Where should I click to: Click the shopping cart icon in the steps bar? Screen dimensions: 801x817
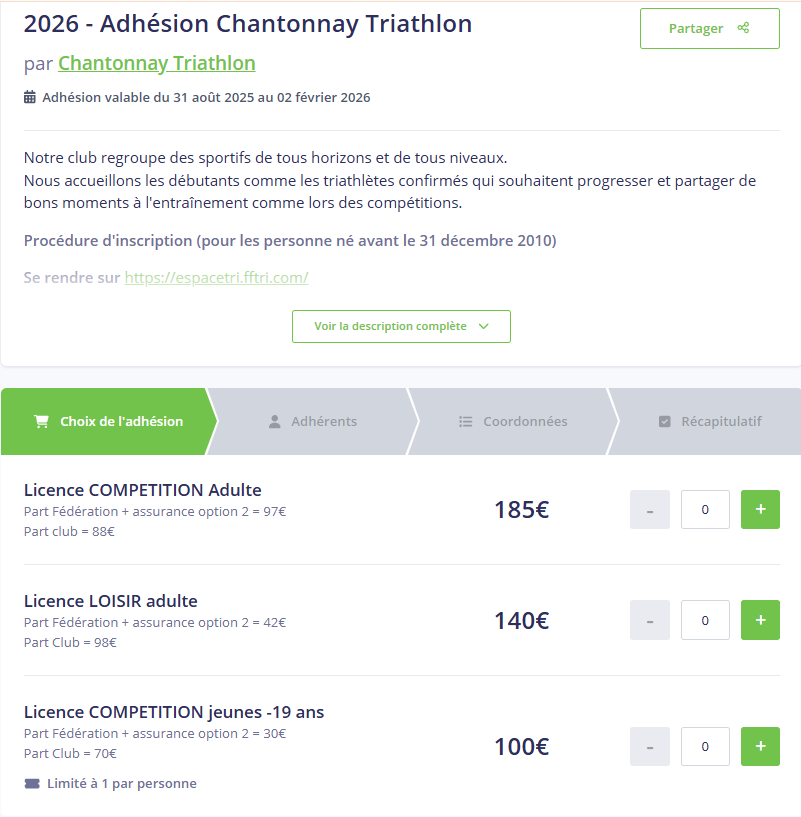click(x=41, y=421)
